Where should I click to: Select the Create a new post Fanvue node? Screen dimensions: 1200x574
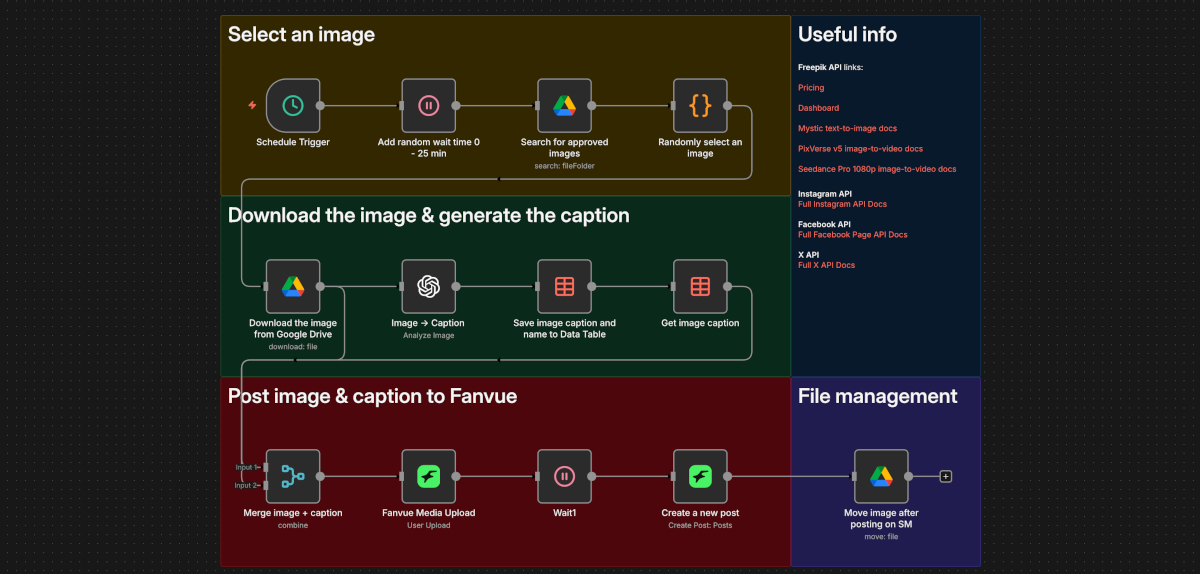700,476
